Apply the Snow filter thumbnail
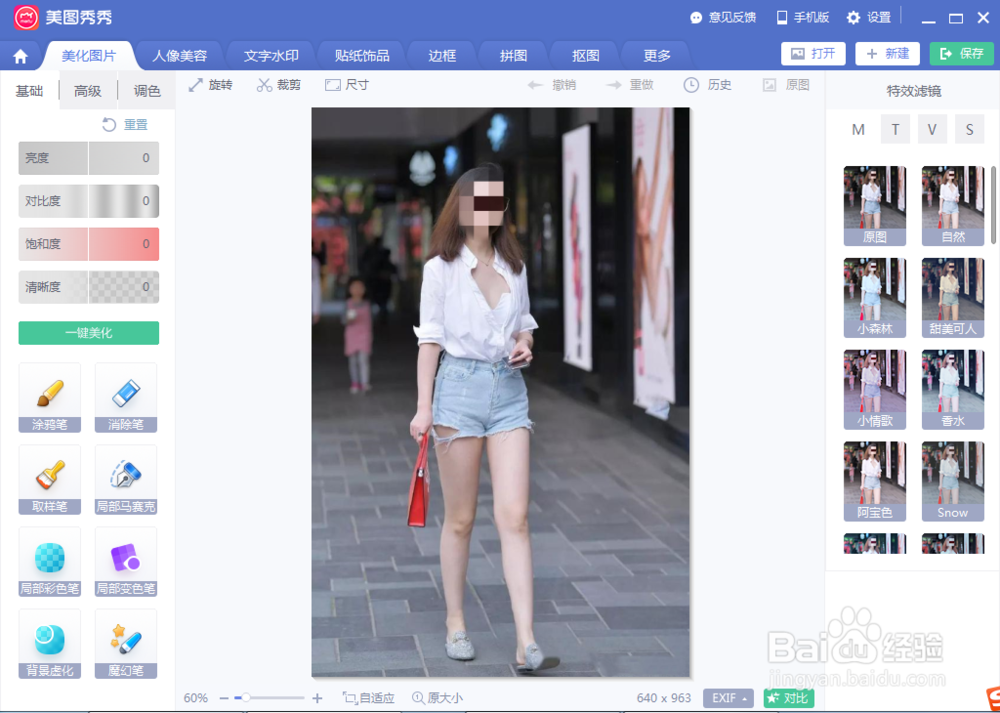 tap(953, 481)
